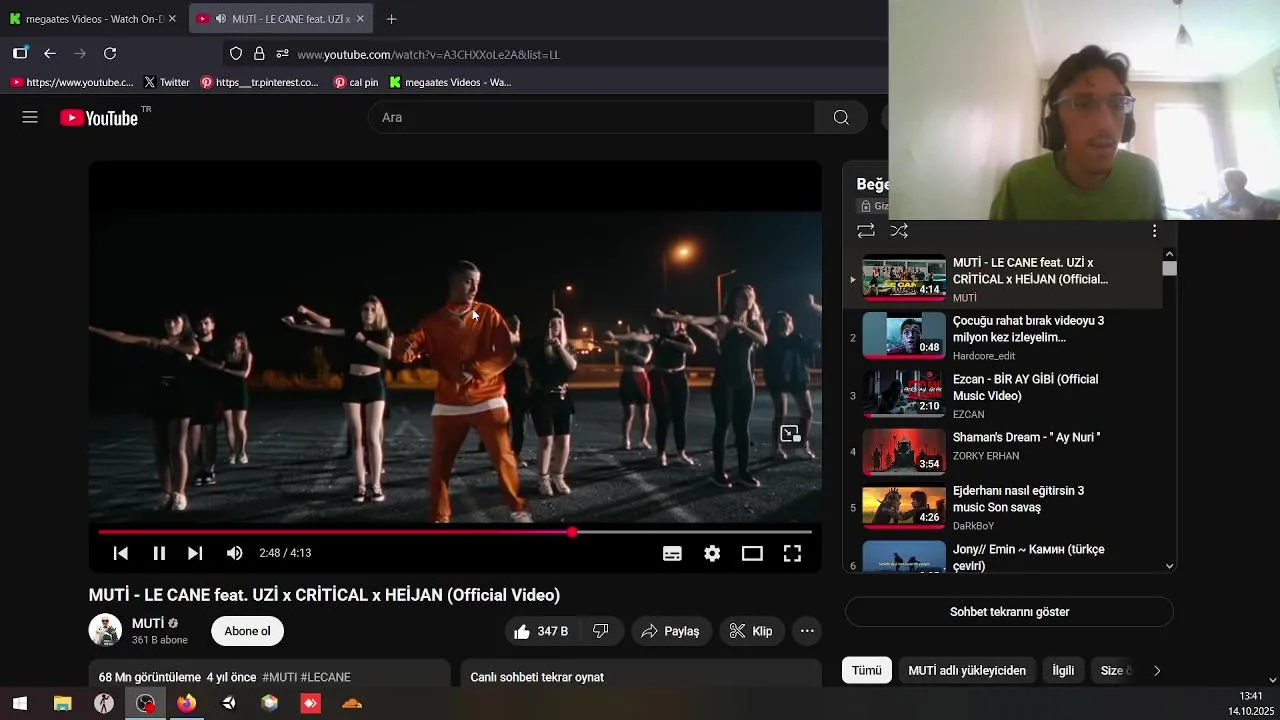1280x720 pixels.
Task: Skip to the previous video
Action: 120,553
